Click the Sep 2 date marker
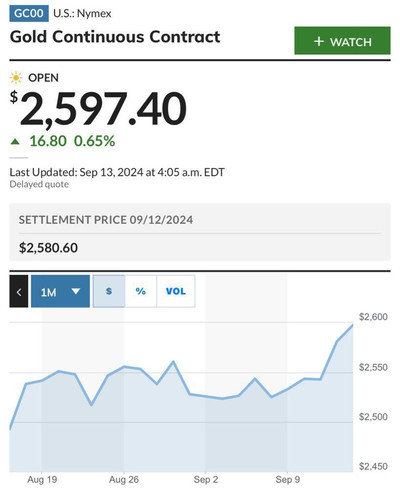The width and height of the screenshot is (400, 500). [x=206, y=480]
